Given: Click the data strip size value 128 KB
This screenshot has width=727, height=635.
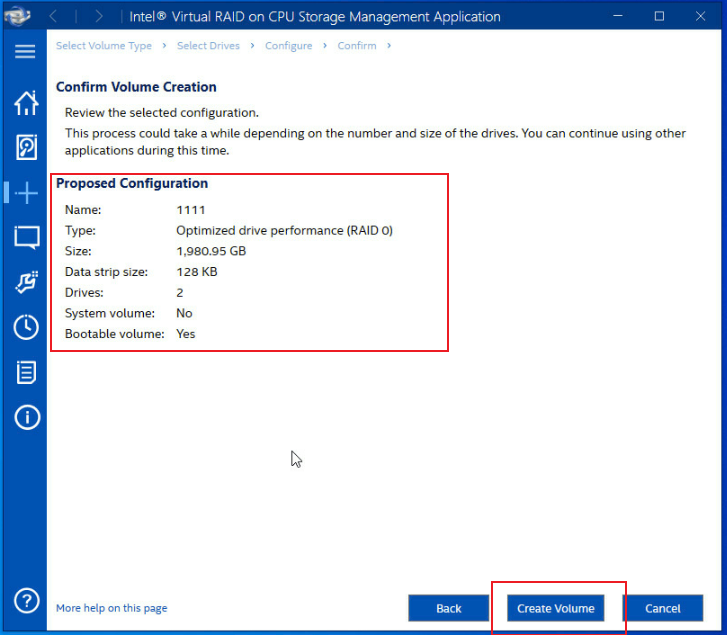Looking at the screenshot, I should coord(197,272).
